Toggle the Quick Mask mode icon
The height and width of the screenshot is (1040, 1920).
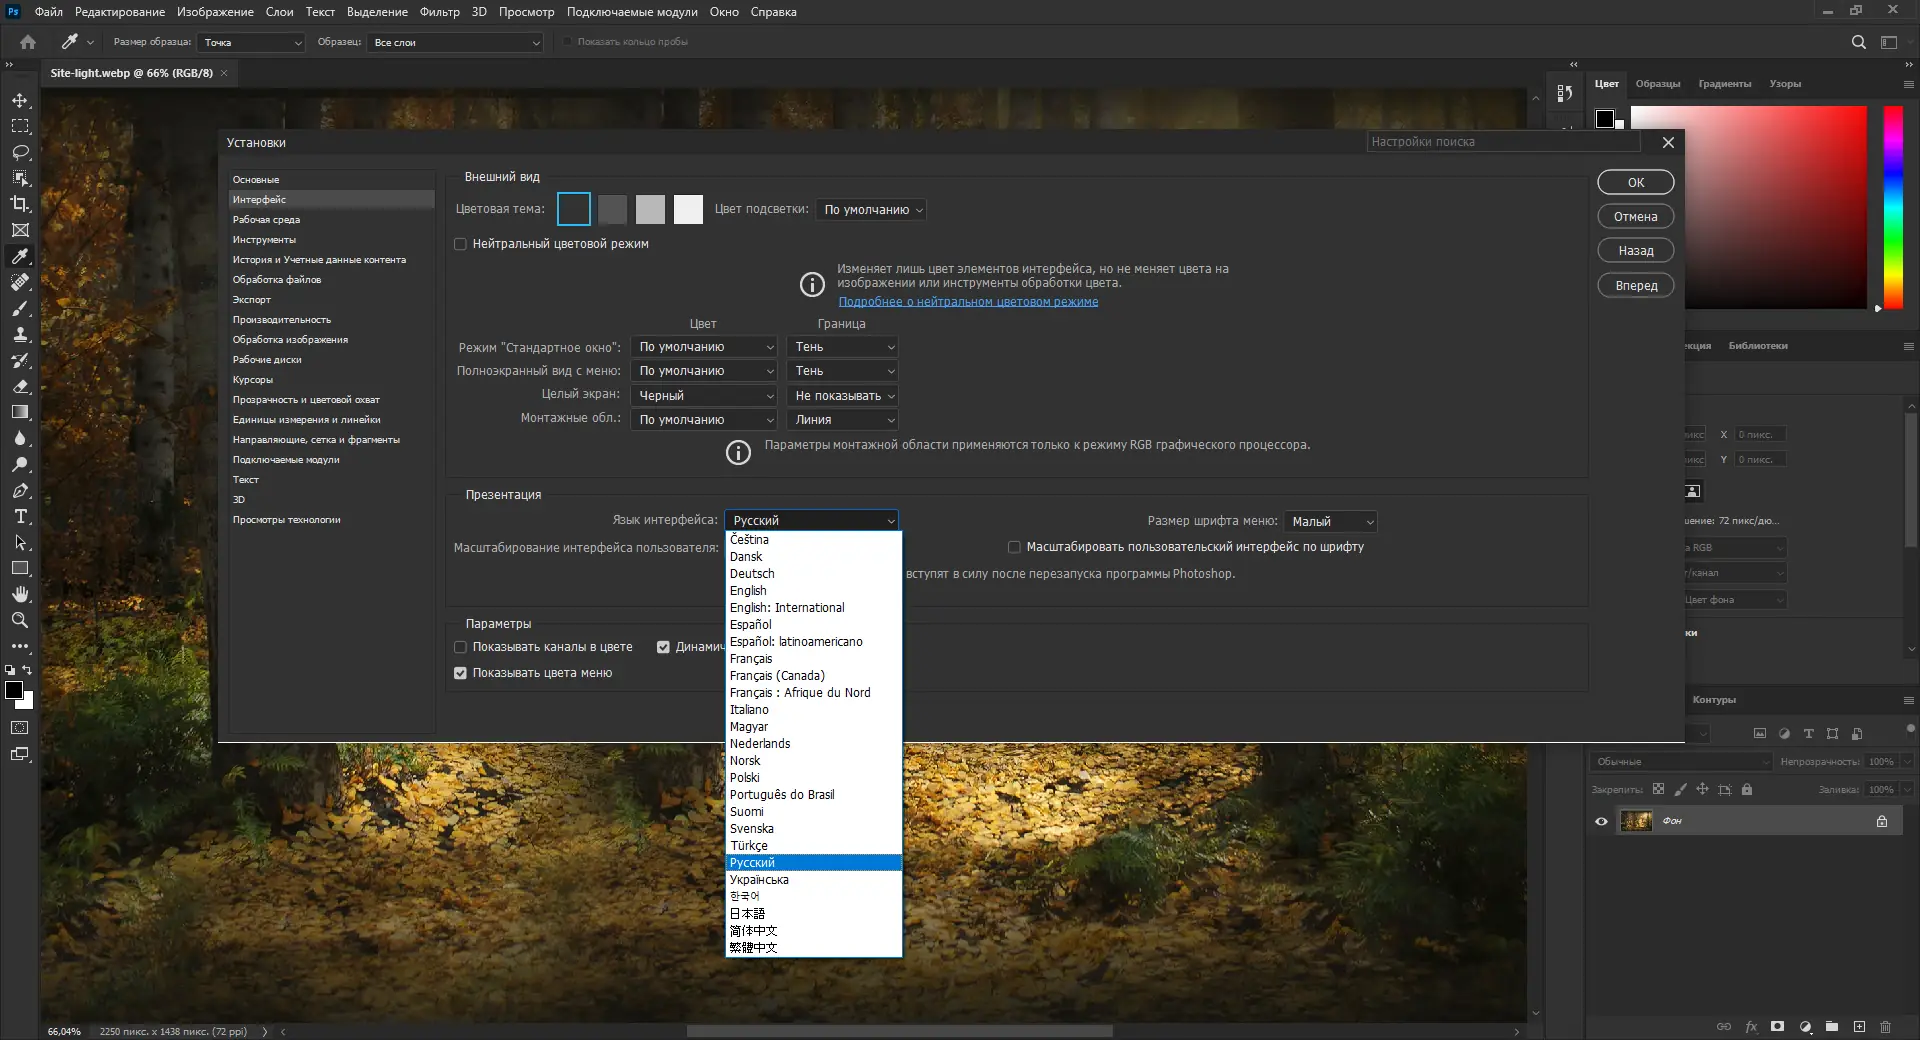click(20, 728)
